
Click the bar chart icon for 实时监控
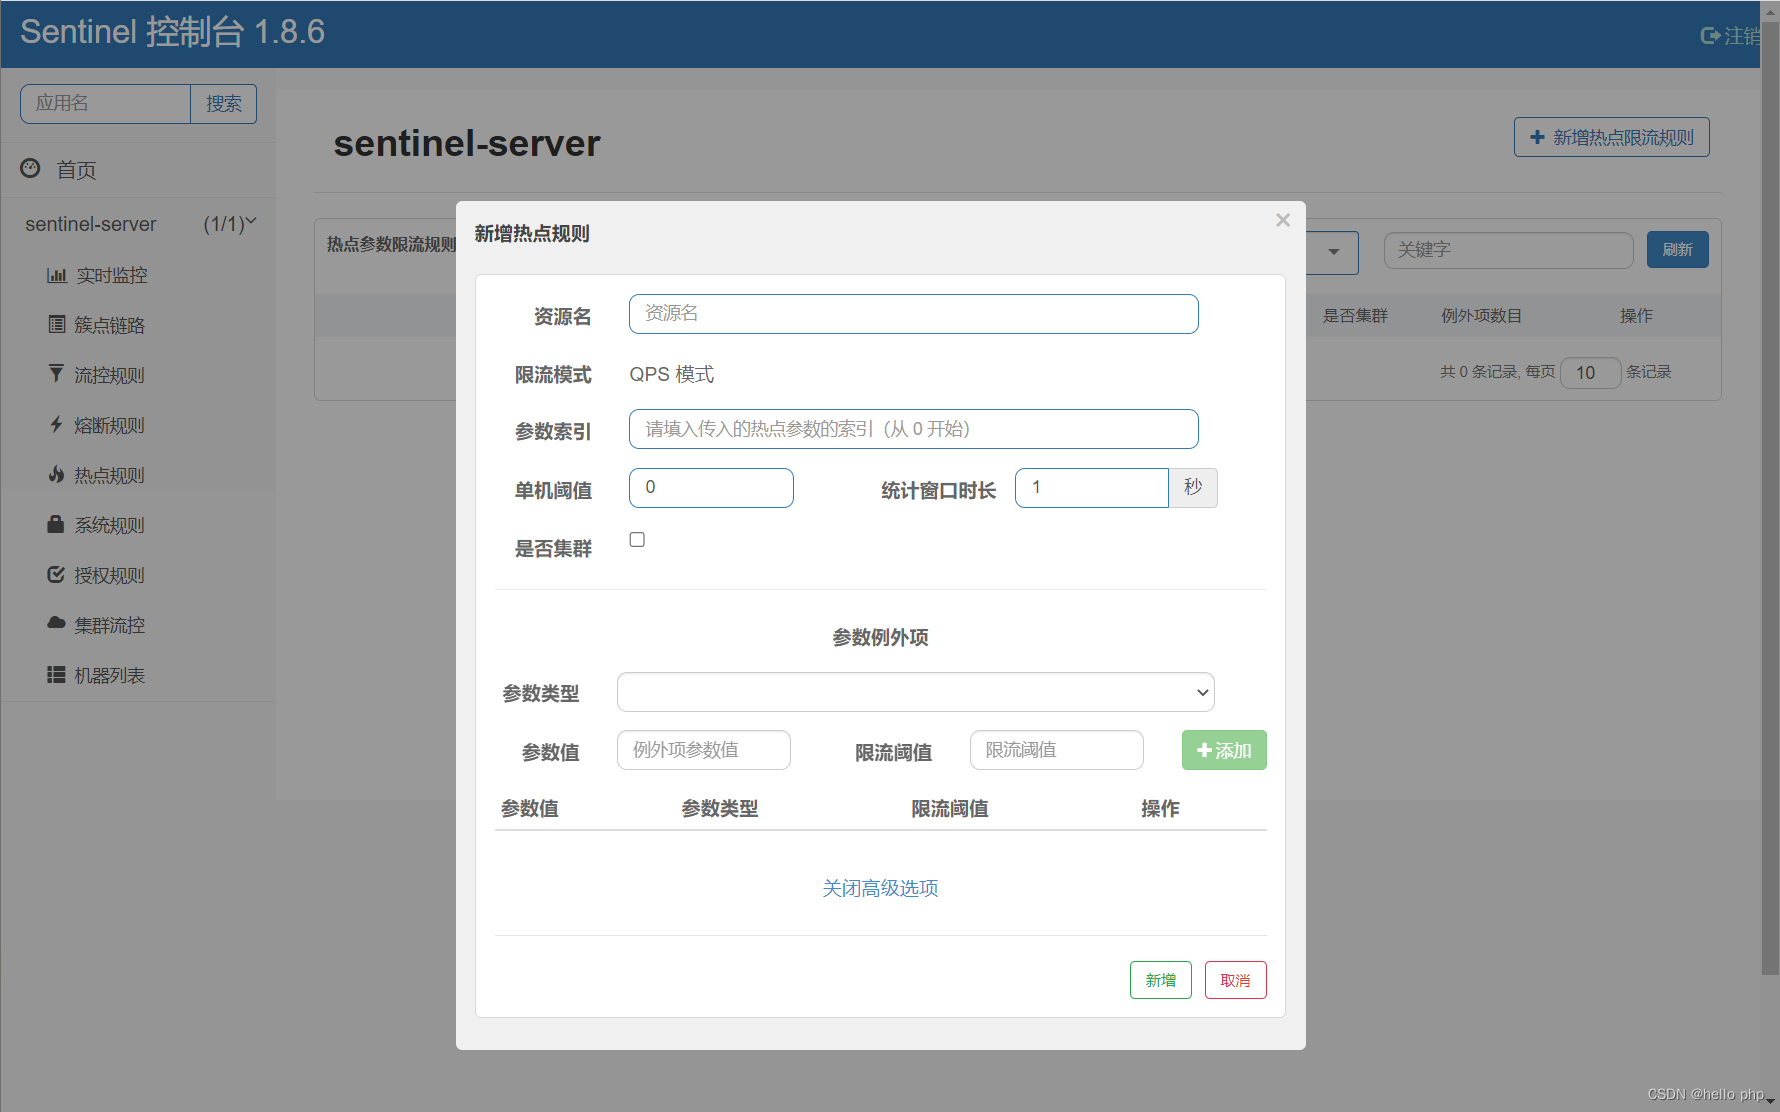[x=57, y=275]
